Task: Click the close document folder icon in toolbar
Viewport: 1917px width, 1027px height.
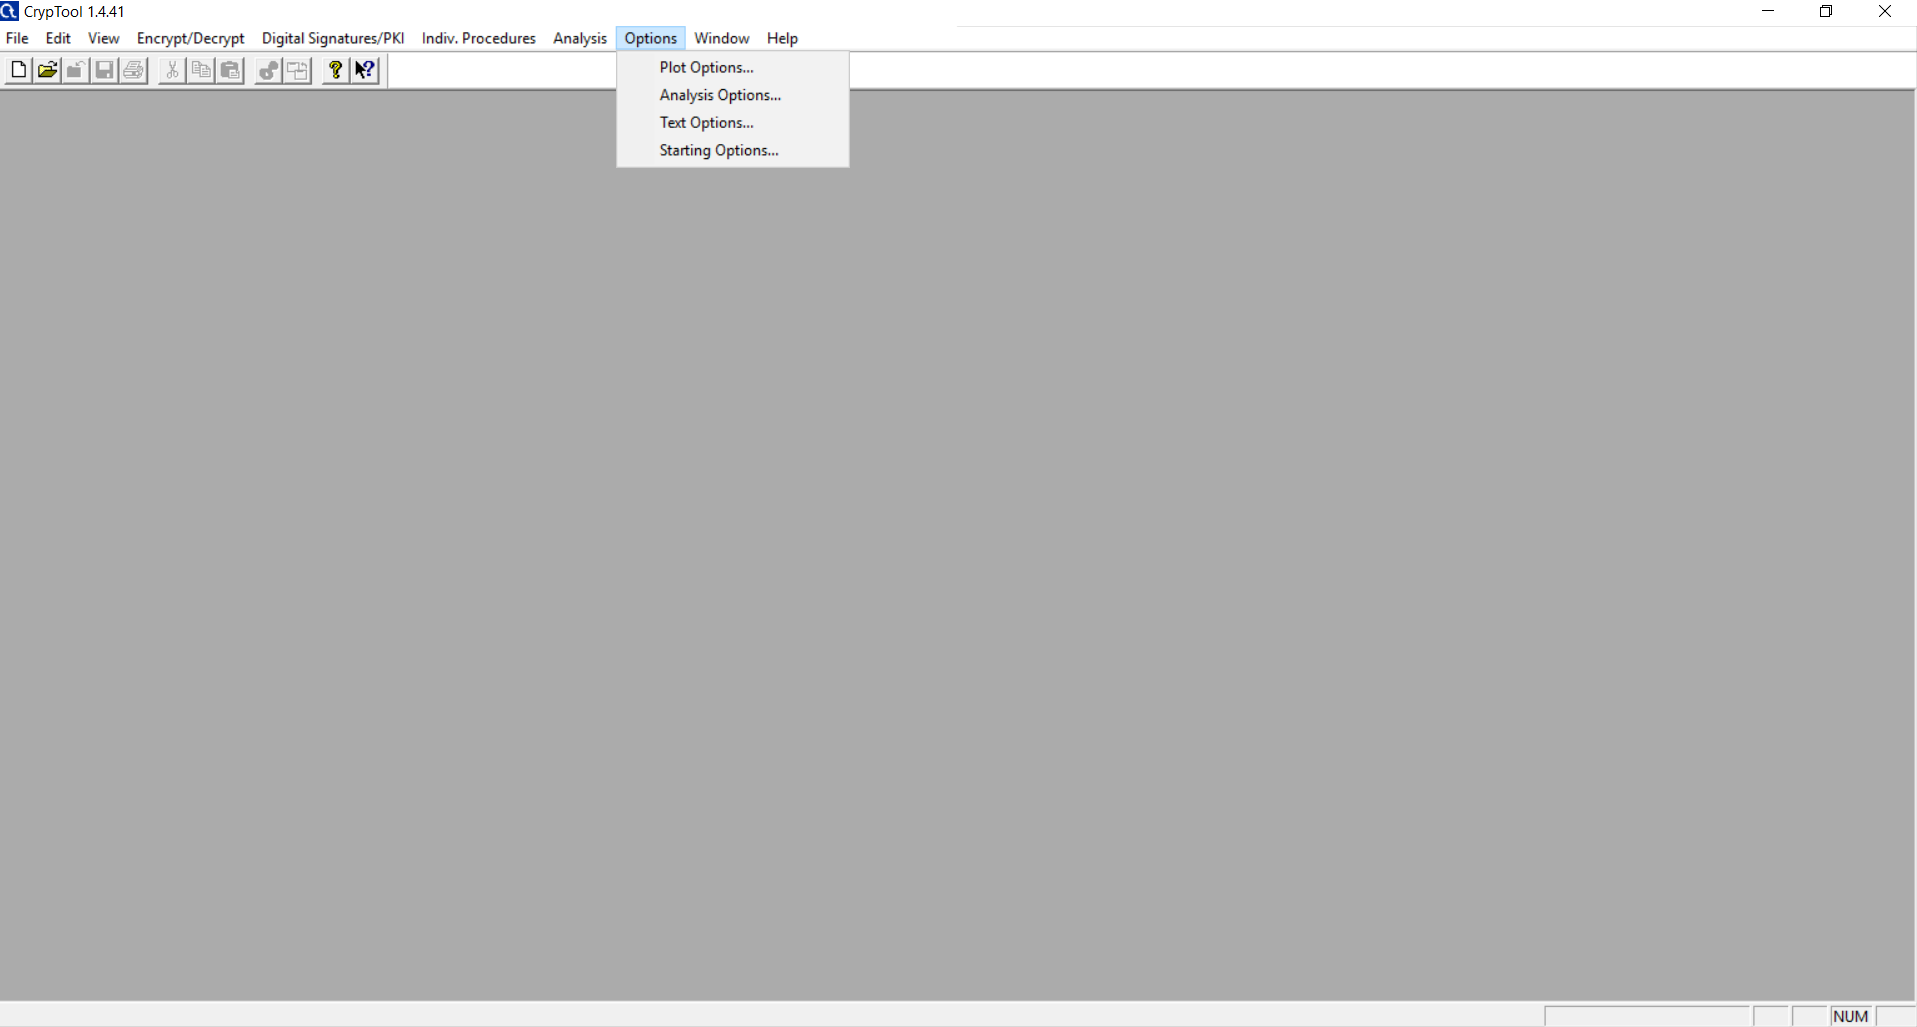Action: coord(75,70)
